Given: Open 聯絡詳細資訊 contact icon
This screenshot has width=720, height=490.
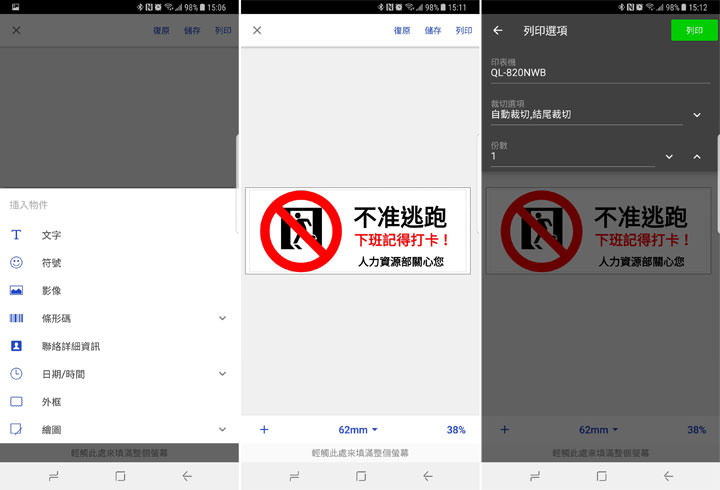Looking at the screenshot, I should tap(16, 346).
